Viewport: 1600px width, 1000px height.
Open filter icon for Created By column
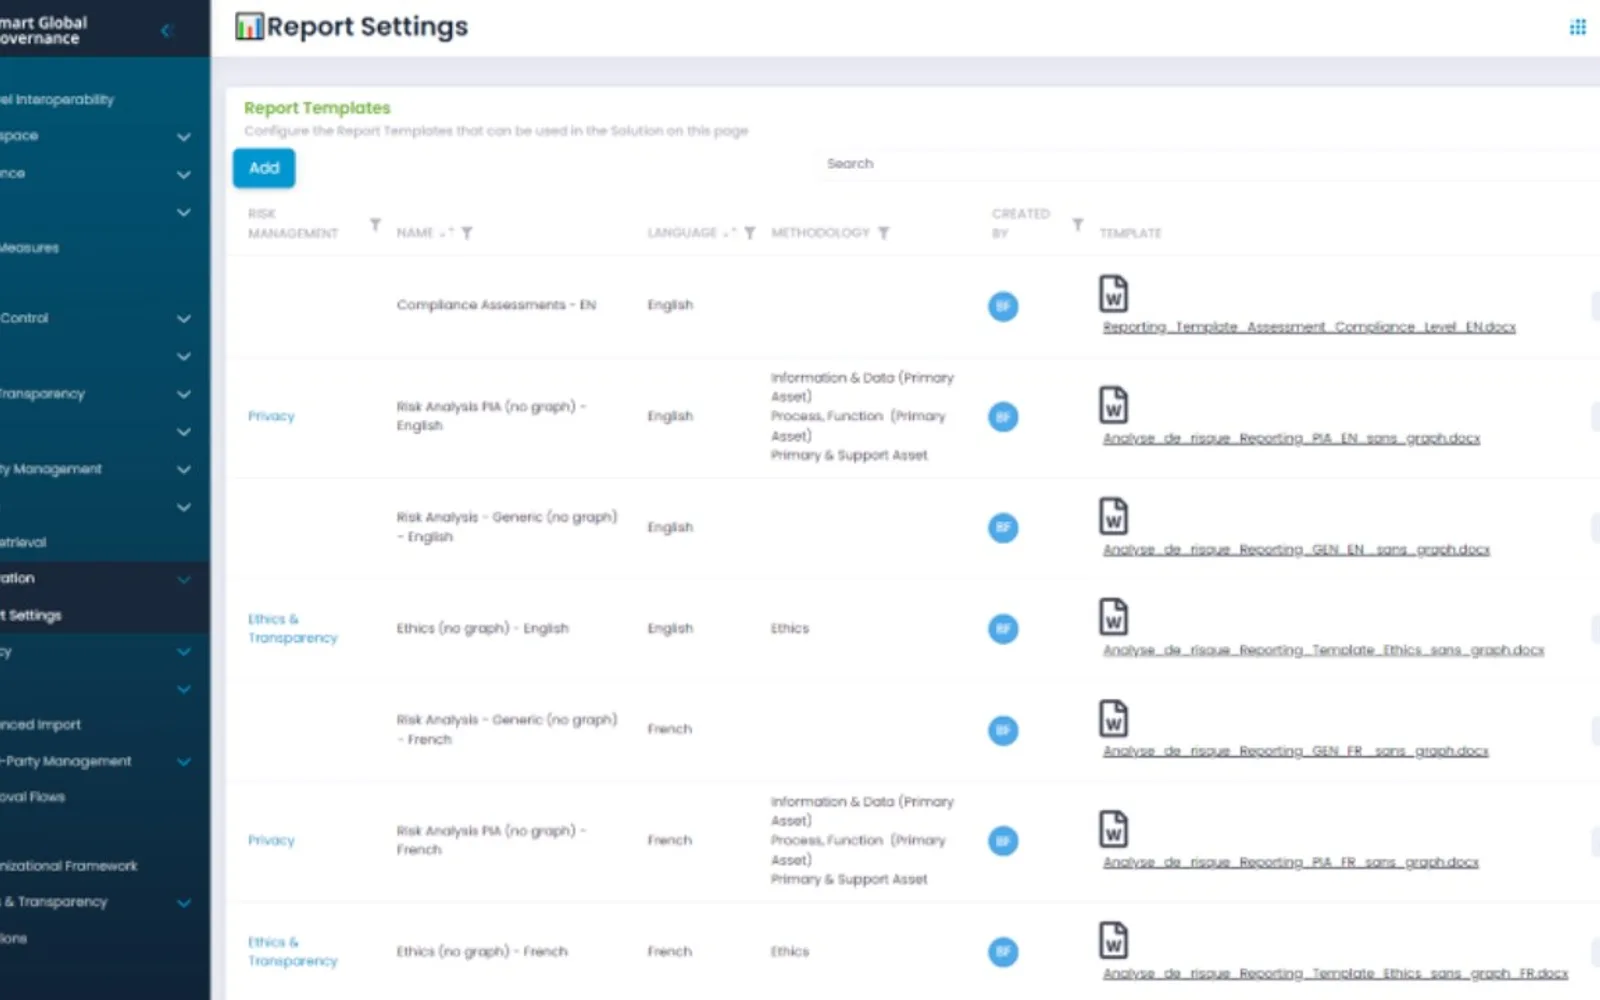click(x=1077, y=224)
